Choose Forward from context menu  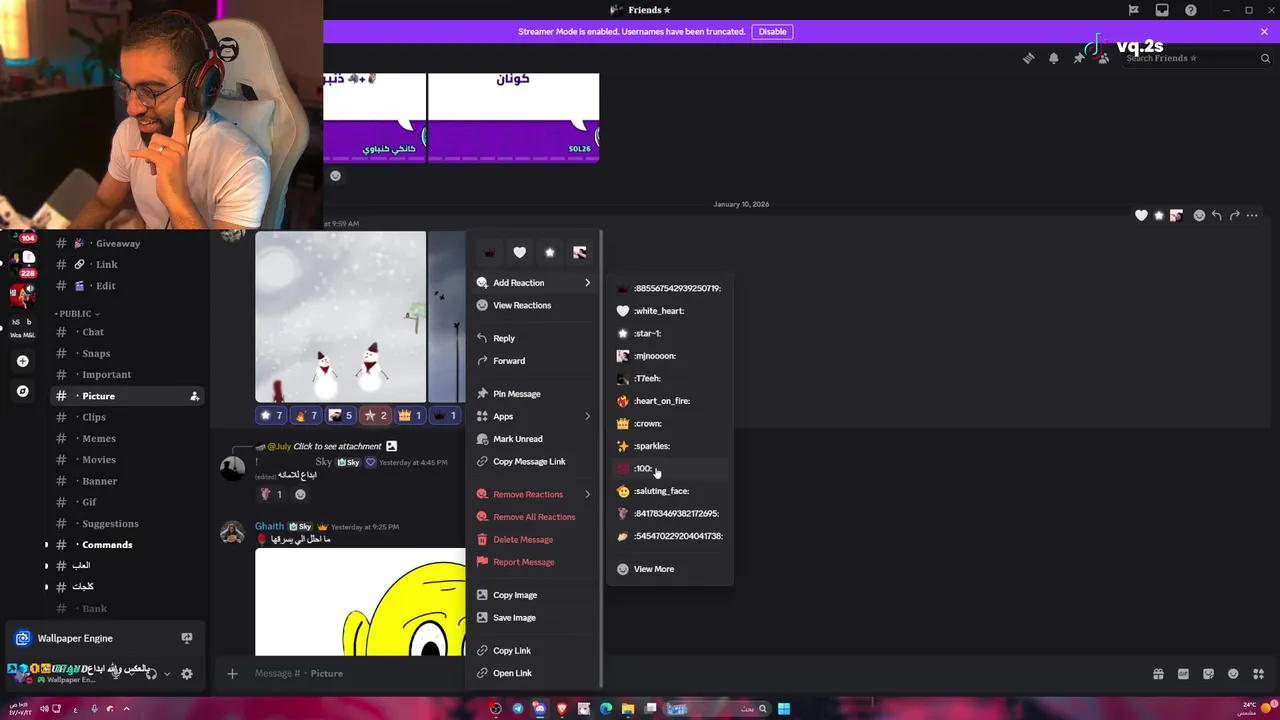(x=534, y=361)
